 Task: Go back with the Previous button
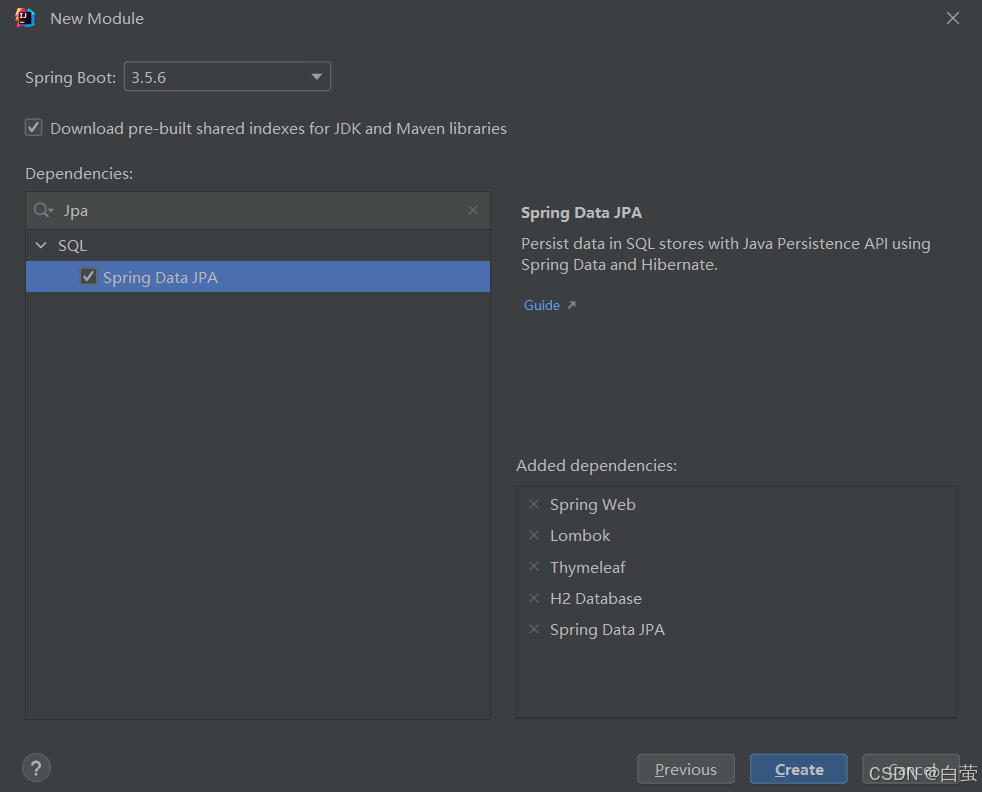coord(686,769)
